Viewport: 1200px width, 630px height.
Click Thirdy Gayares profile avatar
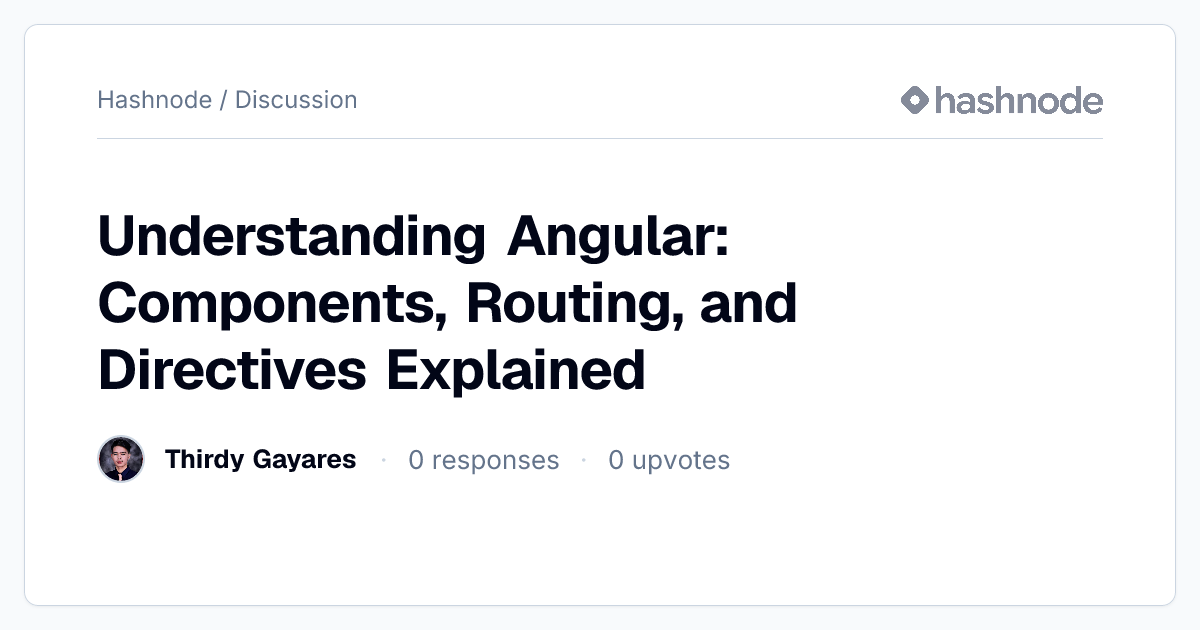[121, 459]
